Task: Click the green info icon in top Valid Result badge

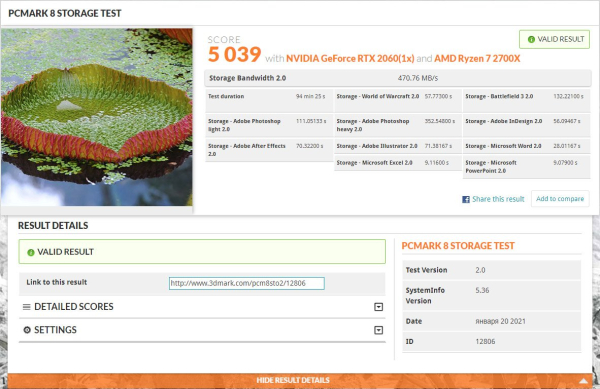Action: [531, 39]
